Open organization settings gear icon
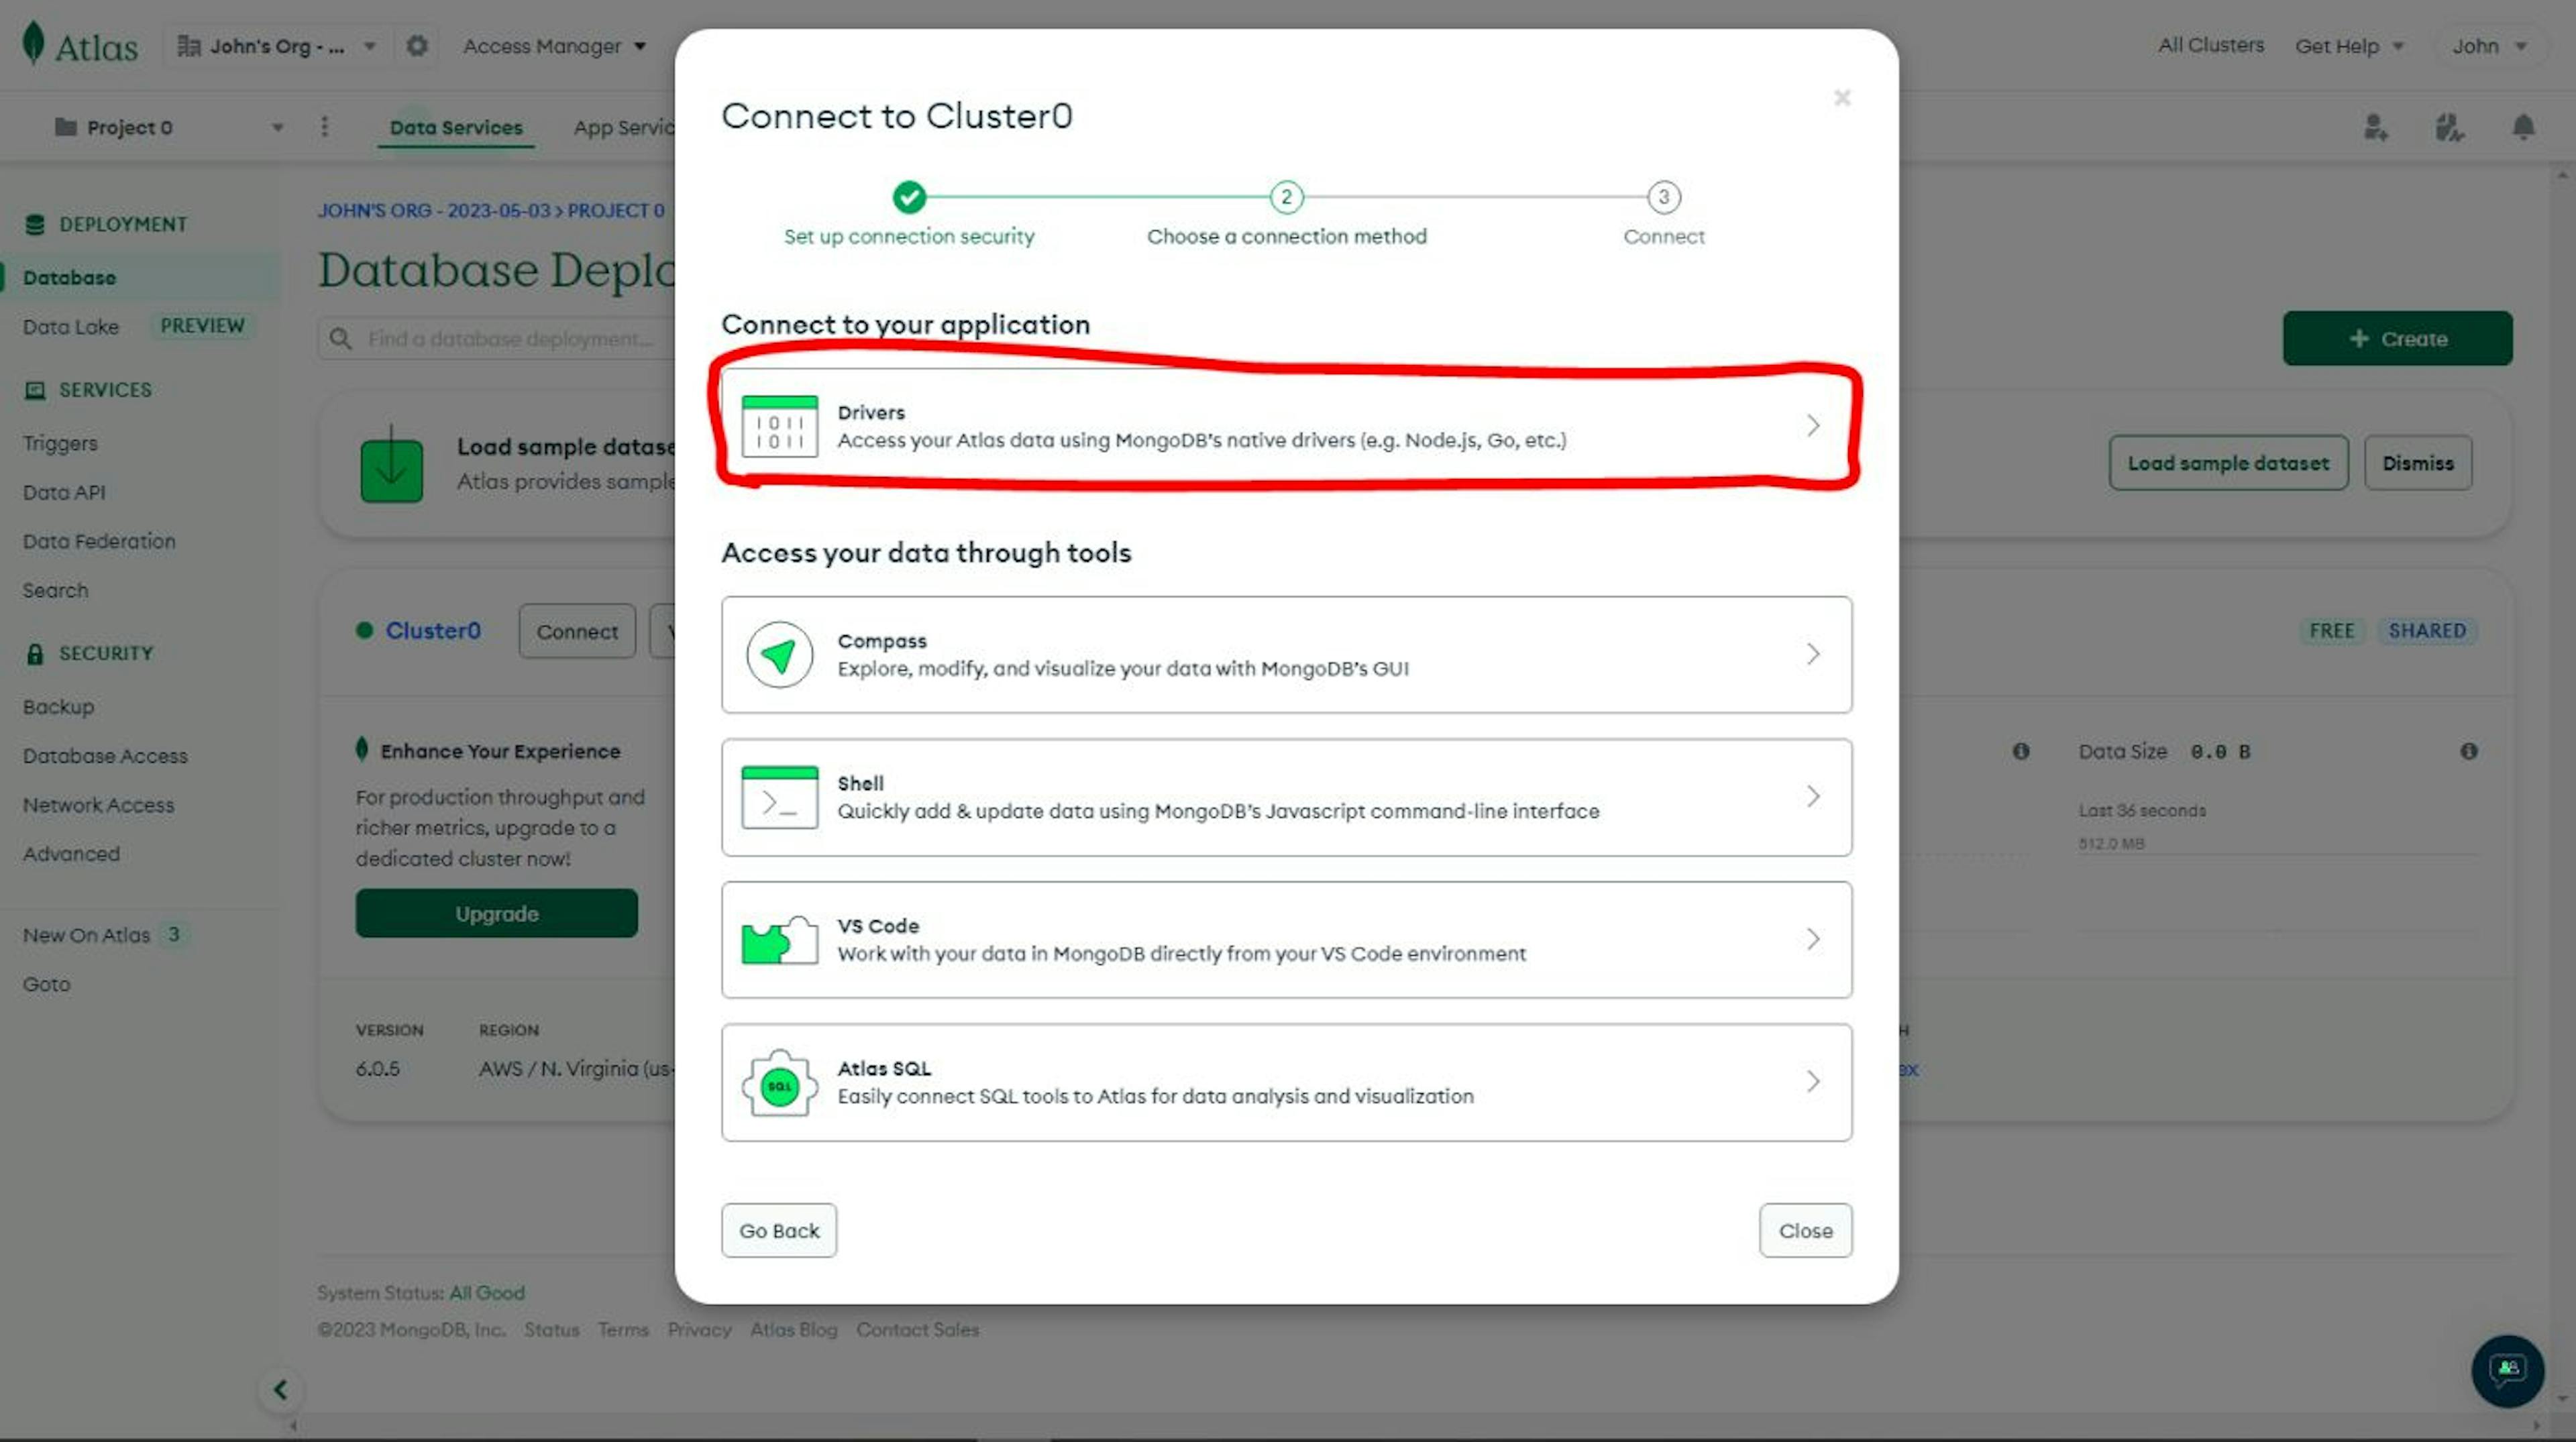Viewport: 2576px width, 1442px height. [417, 46]
